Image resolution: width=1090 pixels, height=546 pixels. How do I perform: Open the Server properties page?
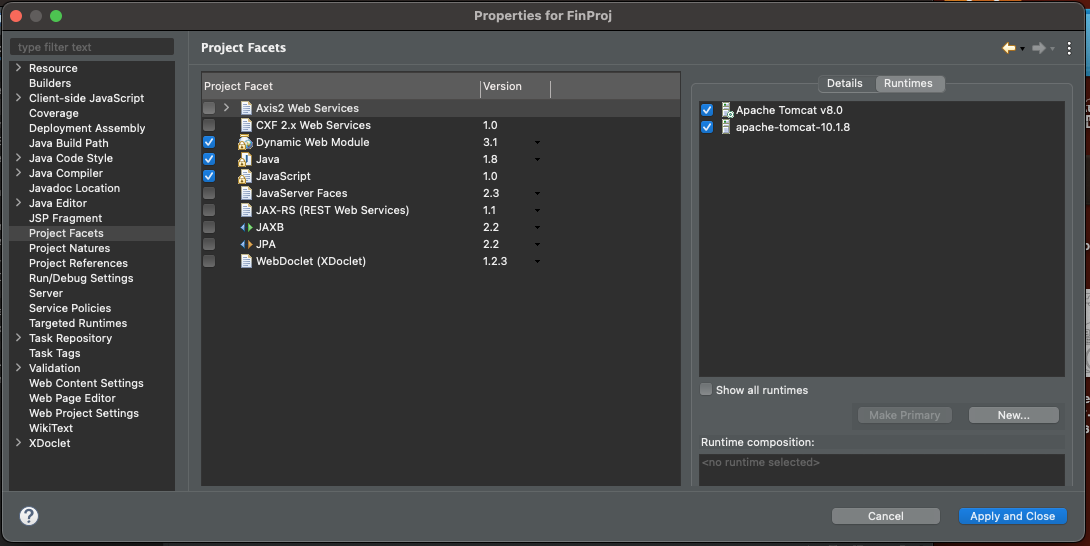46,294
